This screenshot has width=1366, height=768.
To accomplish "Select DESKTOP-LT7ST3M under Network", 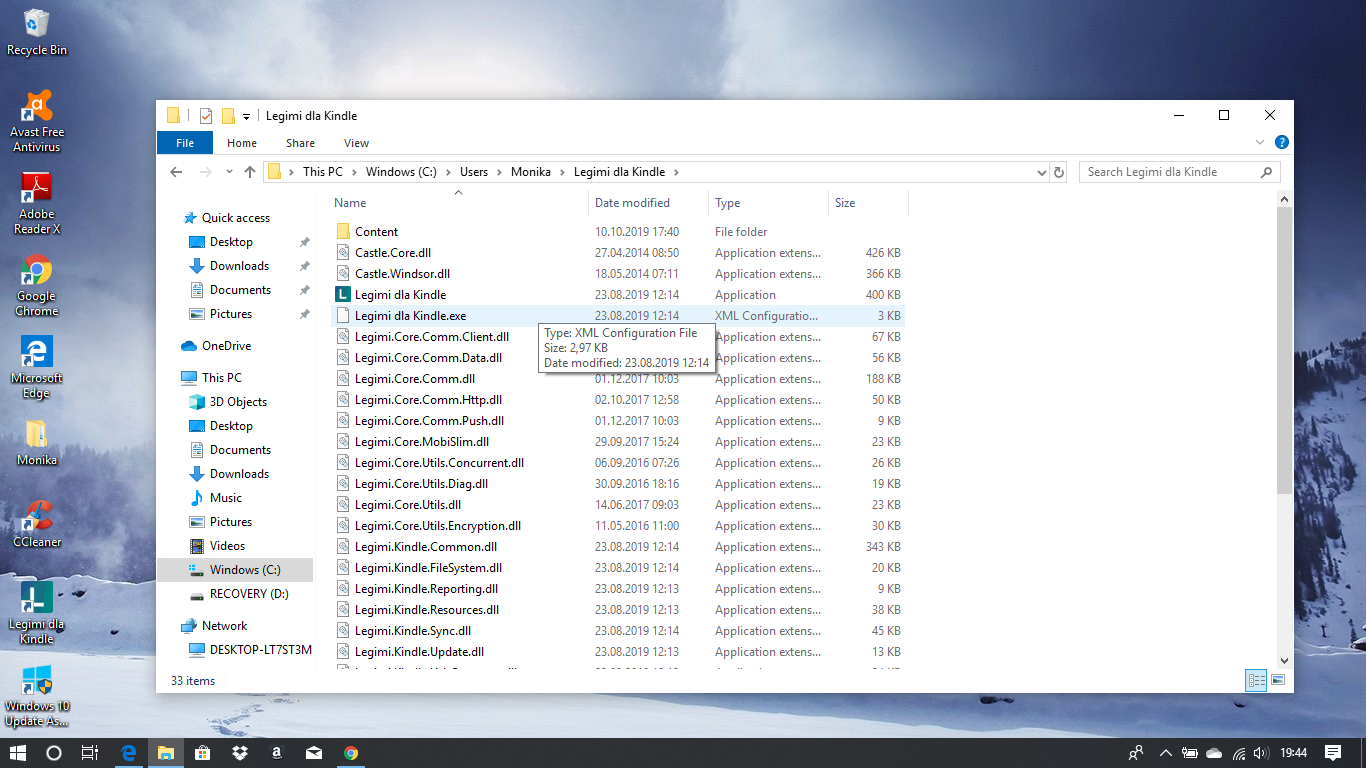I will tap(260, 650).
